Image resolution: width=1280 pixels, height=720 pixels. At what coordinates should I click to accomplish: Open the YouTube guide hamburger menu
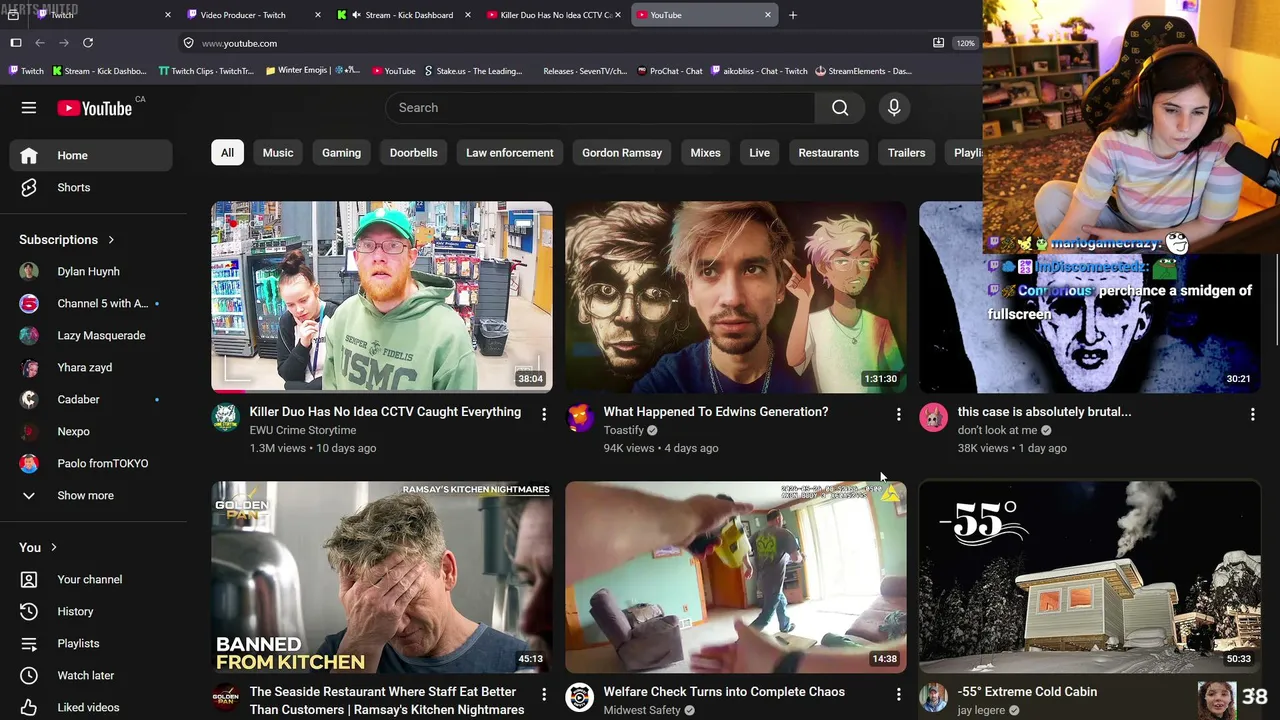pos(29,108)
